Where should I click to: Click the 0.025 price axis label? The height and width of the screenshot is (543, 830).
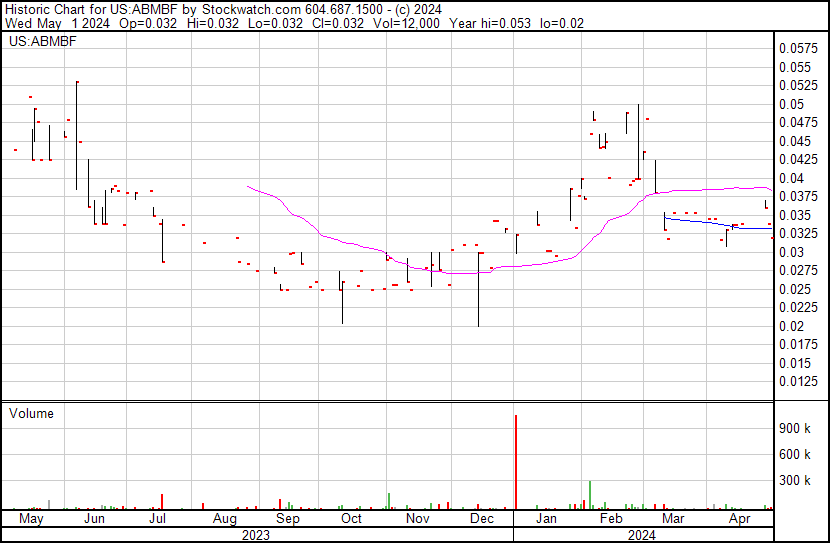[795, 289]
